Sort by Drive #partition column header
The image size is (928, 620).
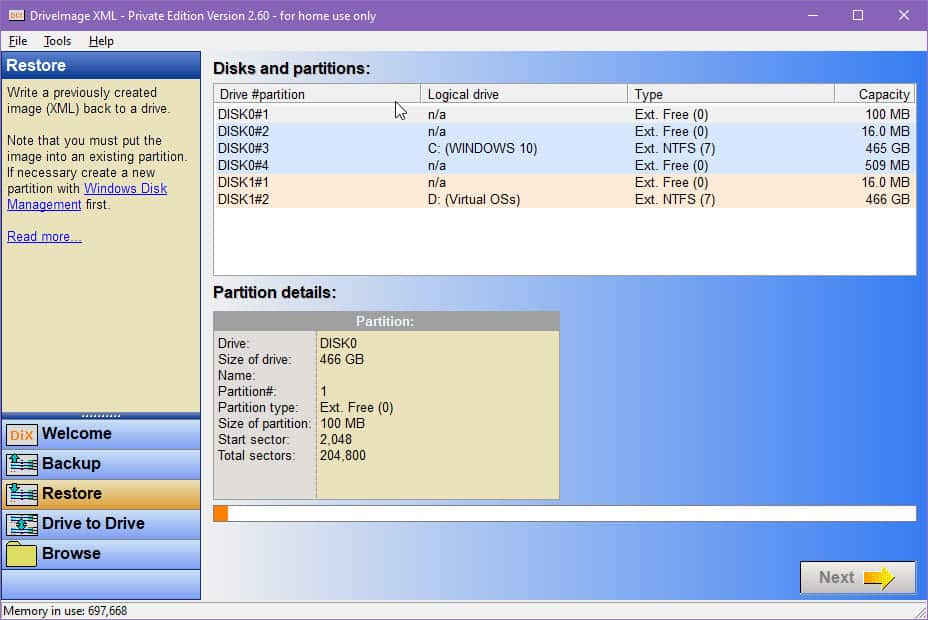click(317, 94)
